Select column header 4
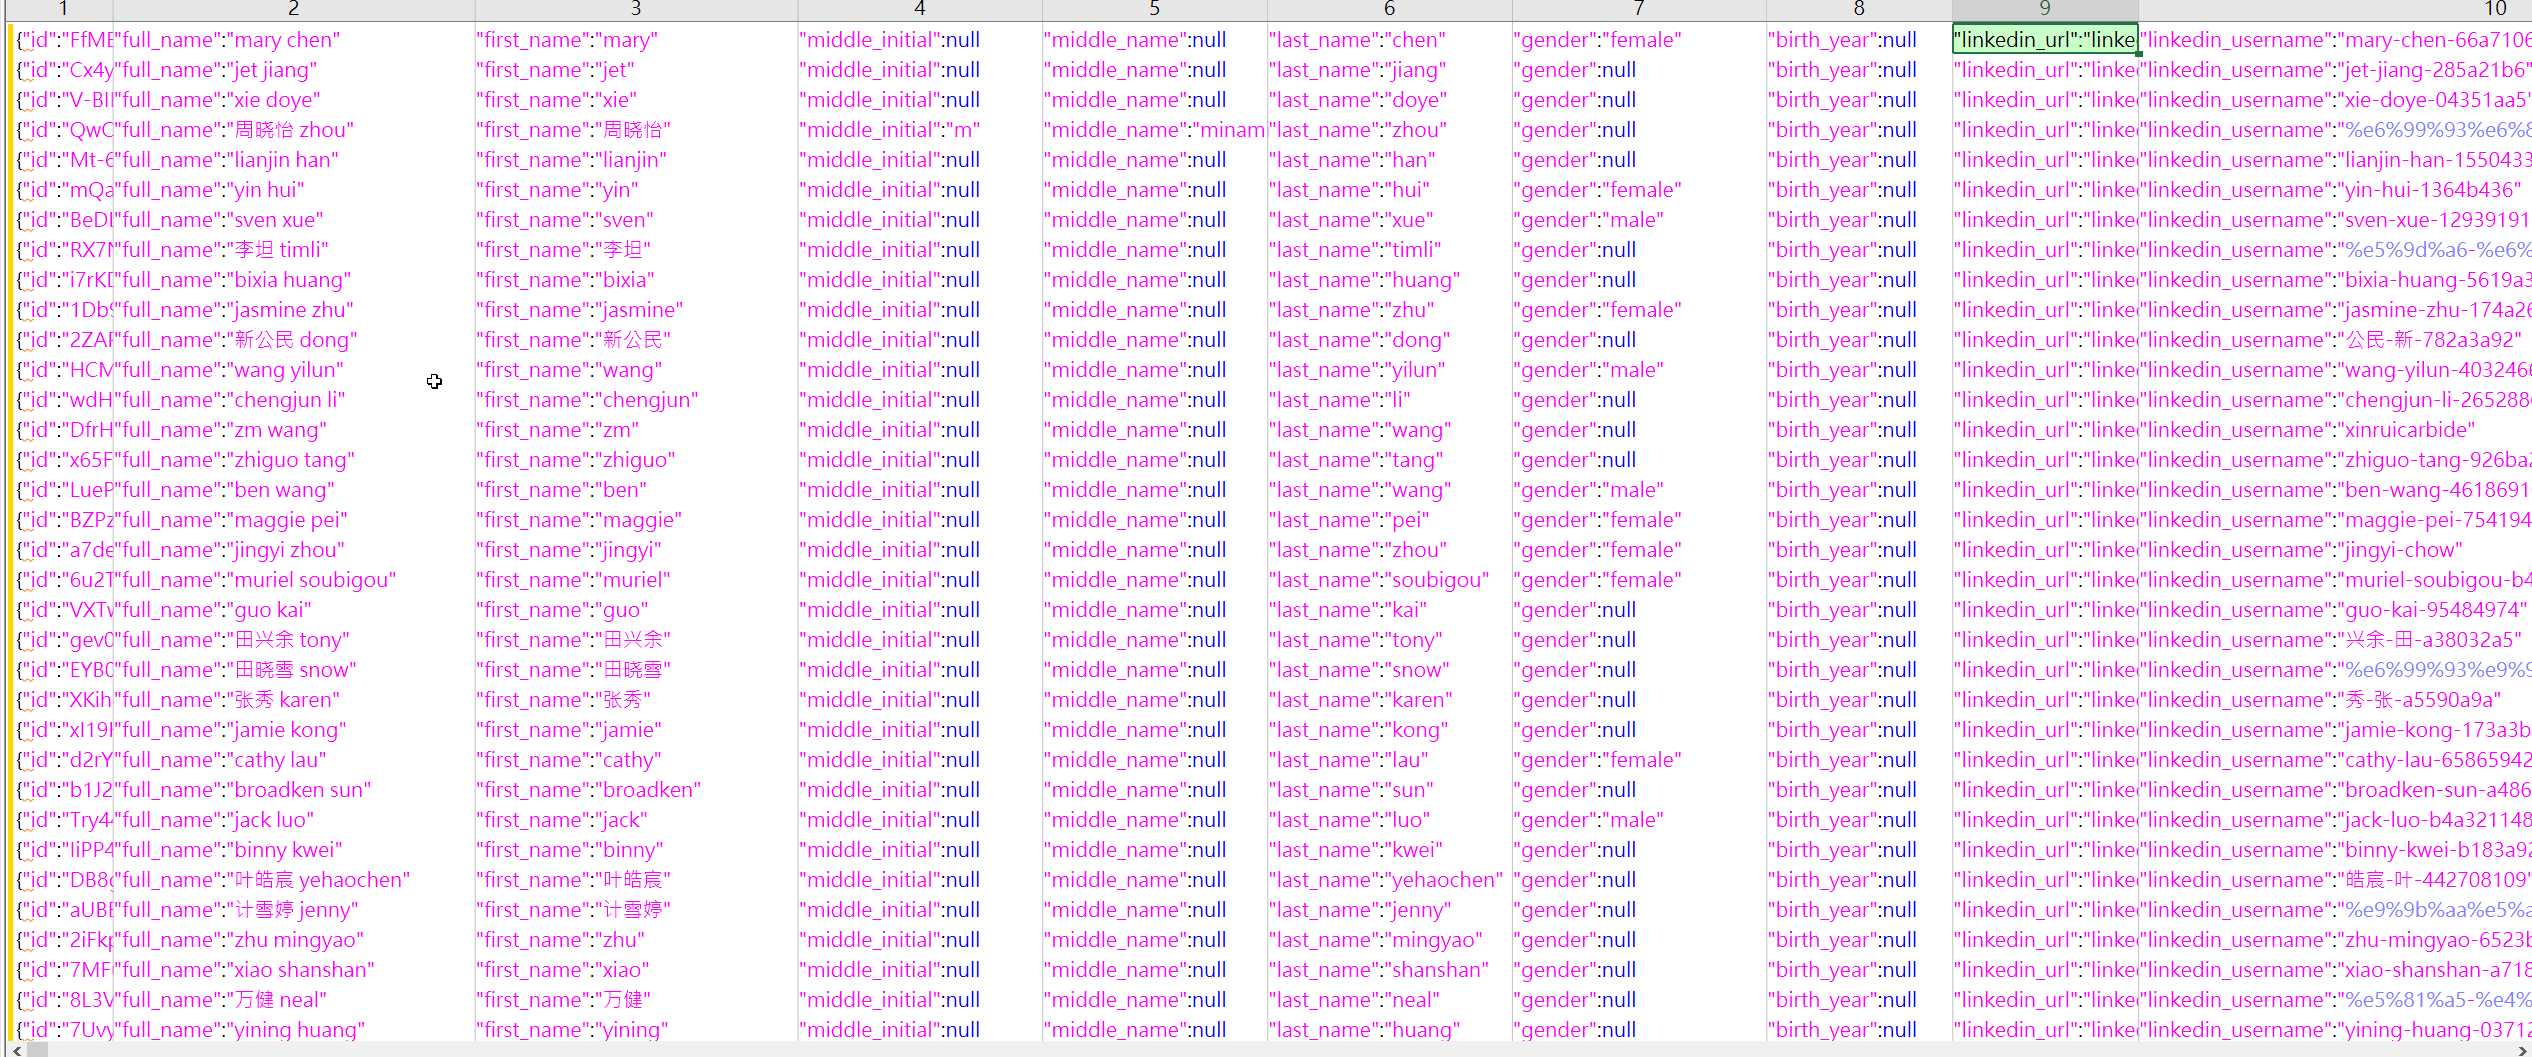 (920, 9)
